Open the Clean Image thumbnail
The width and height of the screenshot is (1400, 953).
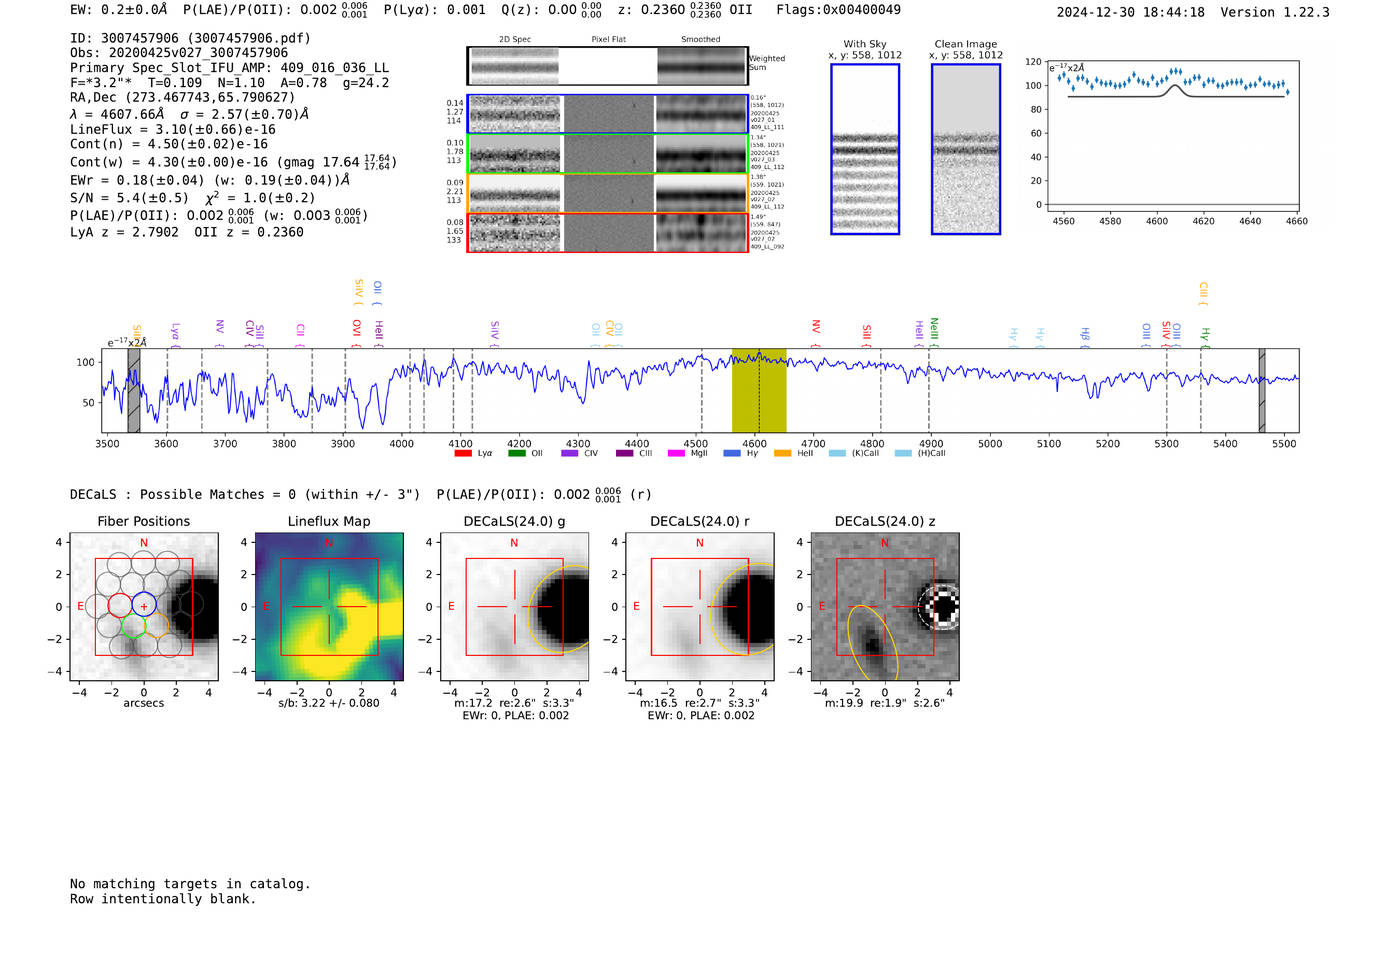966,149
